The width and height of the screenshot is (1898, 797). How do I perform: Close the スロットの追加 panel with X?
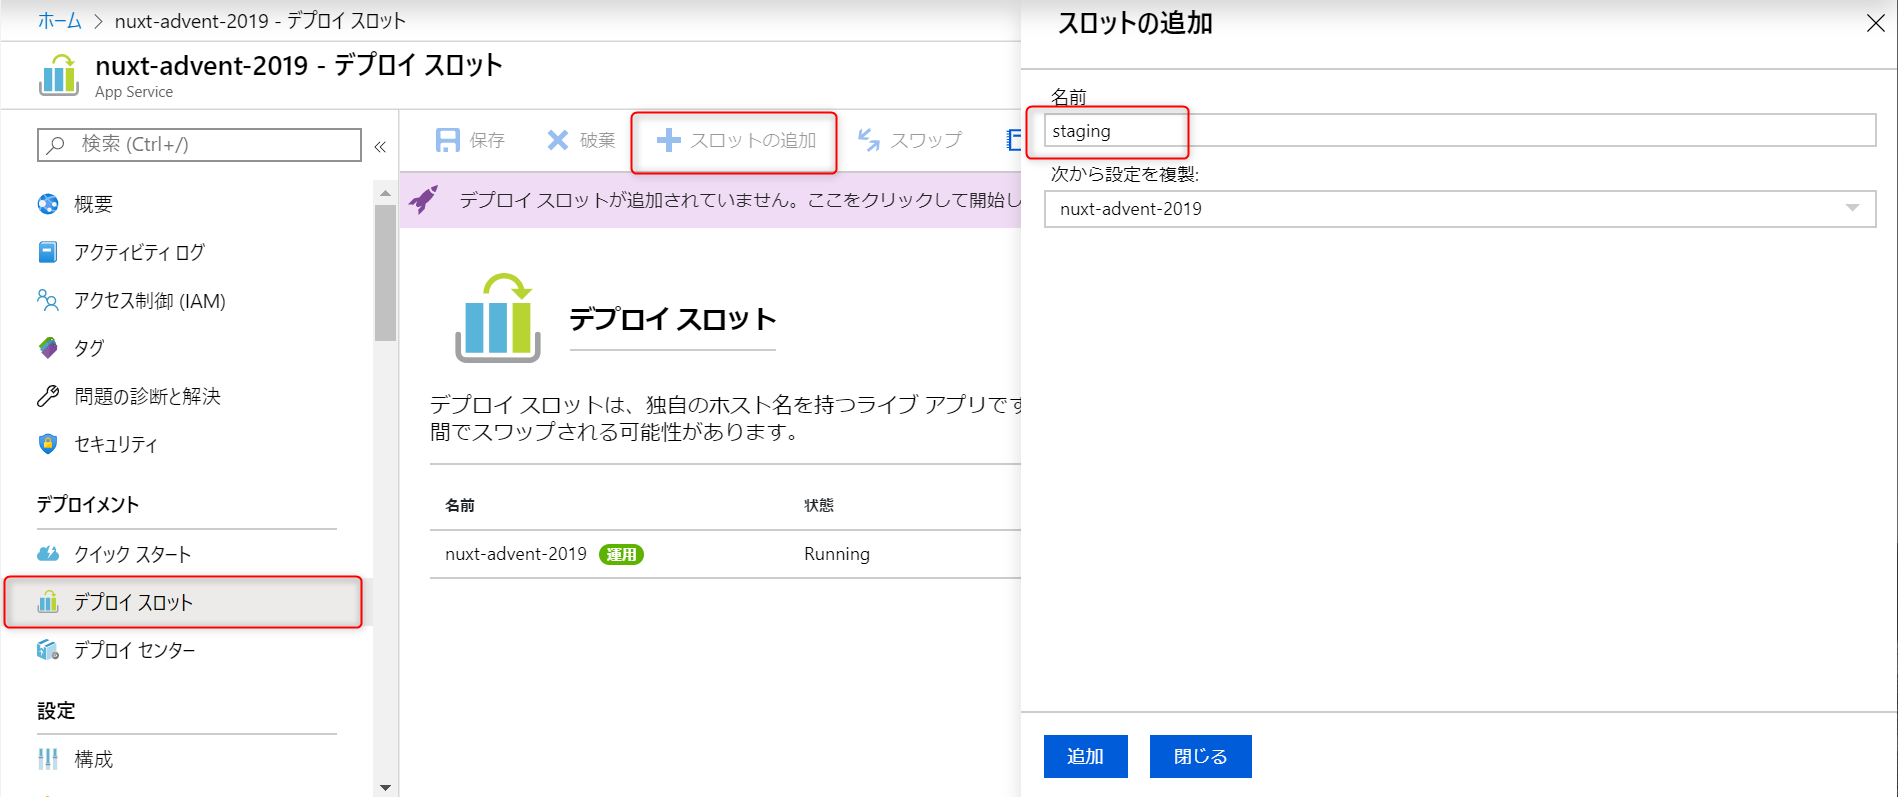point(1876,23)
